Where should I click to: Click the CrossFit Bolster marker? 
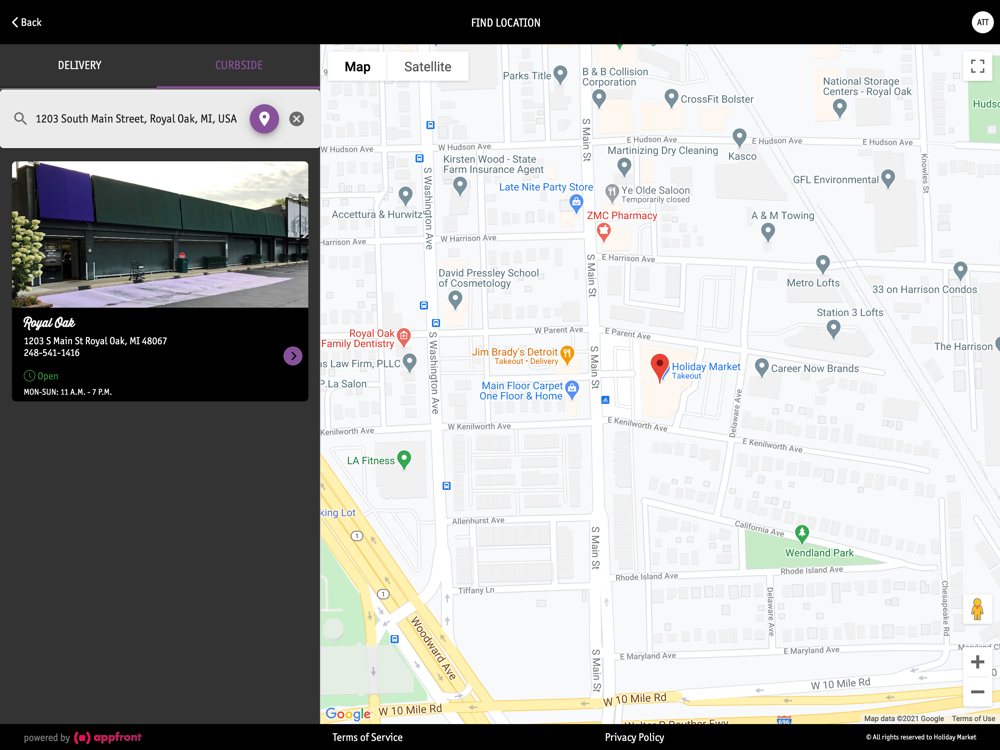click(x=671, y=98)
